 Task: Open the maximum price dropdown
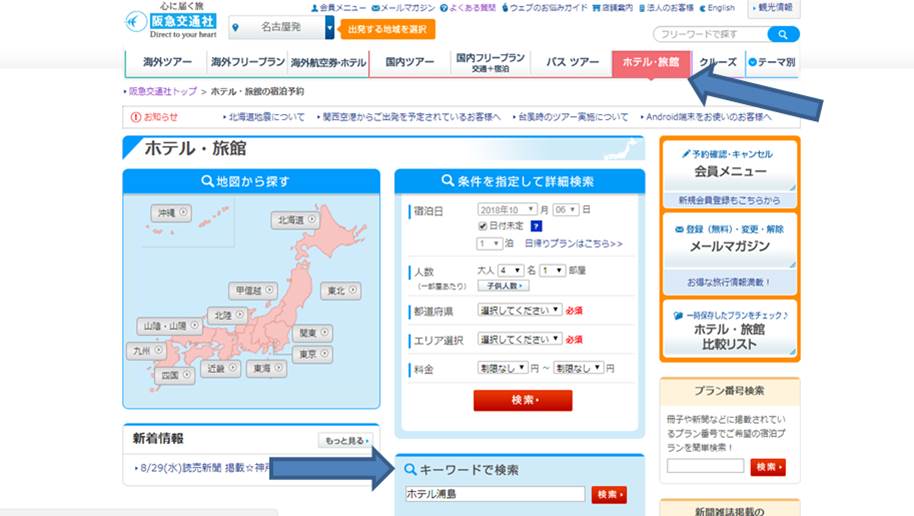point(578,368)
